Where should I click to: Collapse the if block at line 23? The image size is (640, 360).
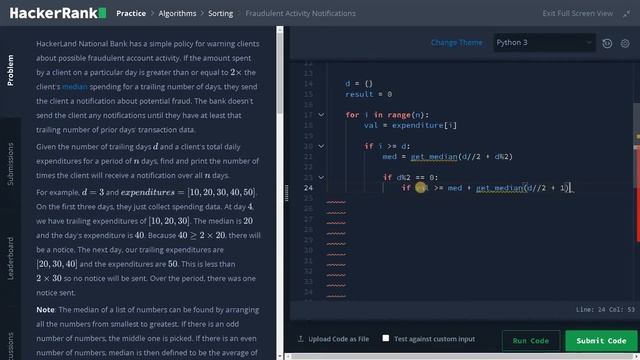click(321, 178)
